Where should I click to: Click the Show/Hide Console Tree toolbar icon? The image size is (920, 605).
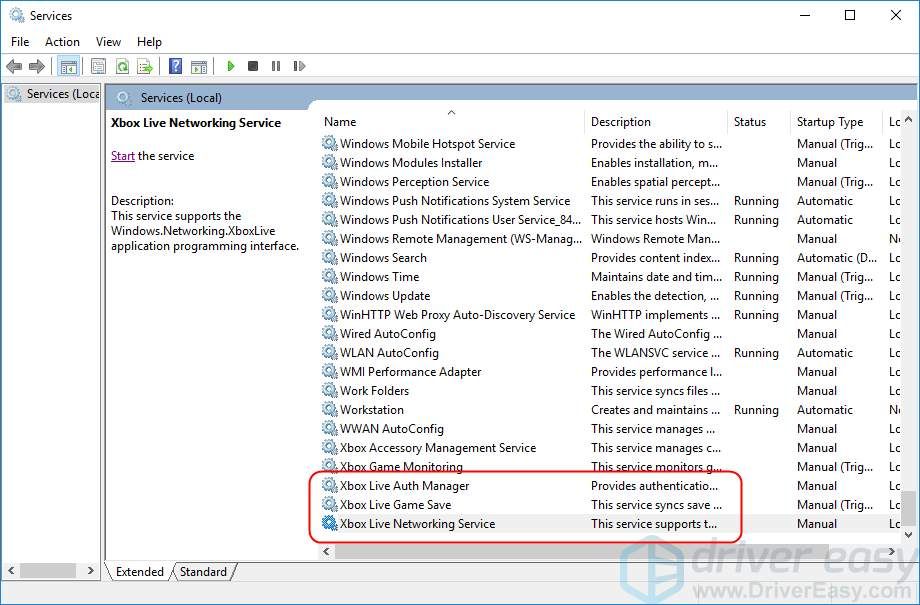coord(68,66)
